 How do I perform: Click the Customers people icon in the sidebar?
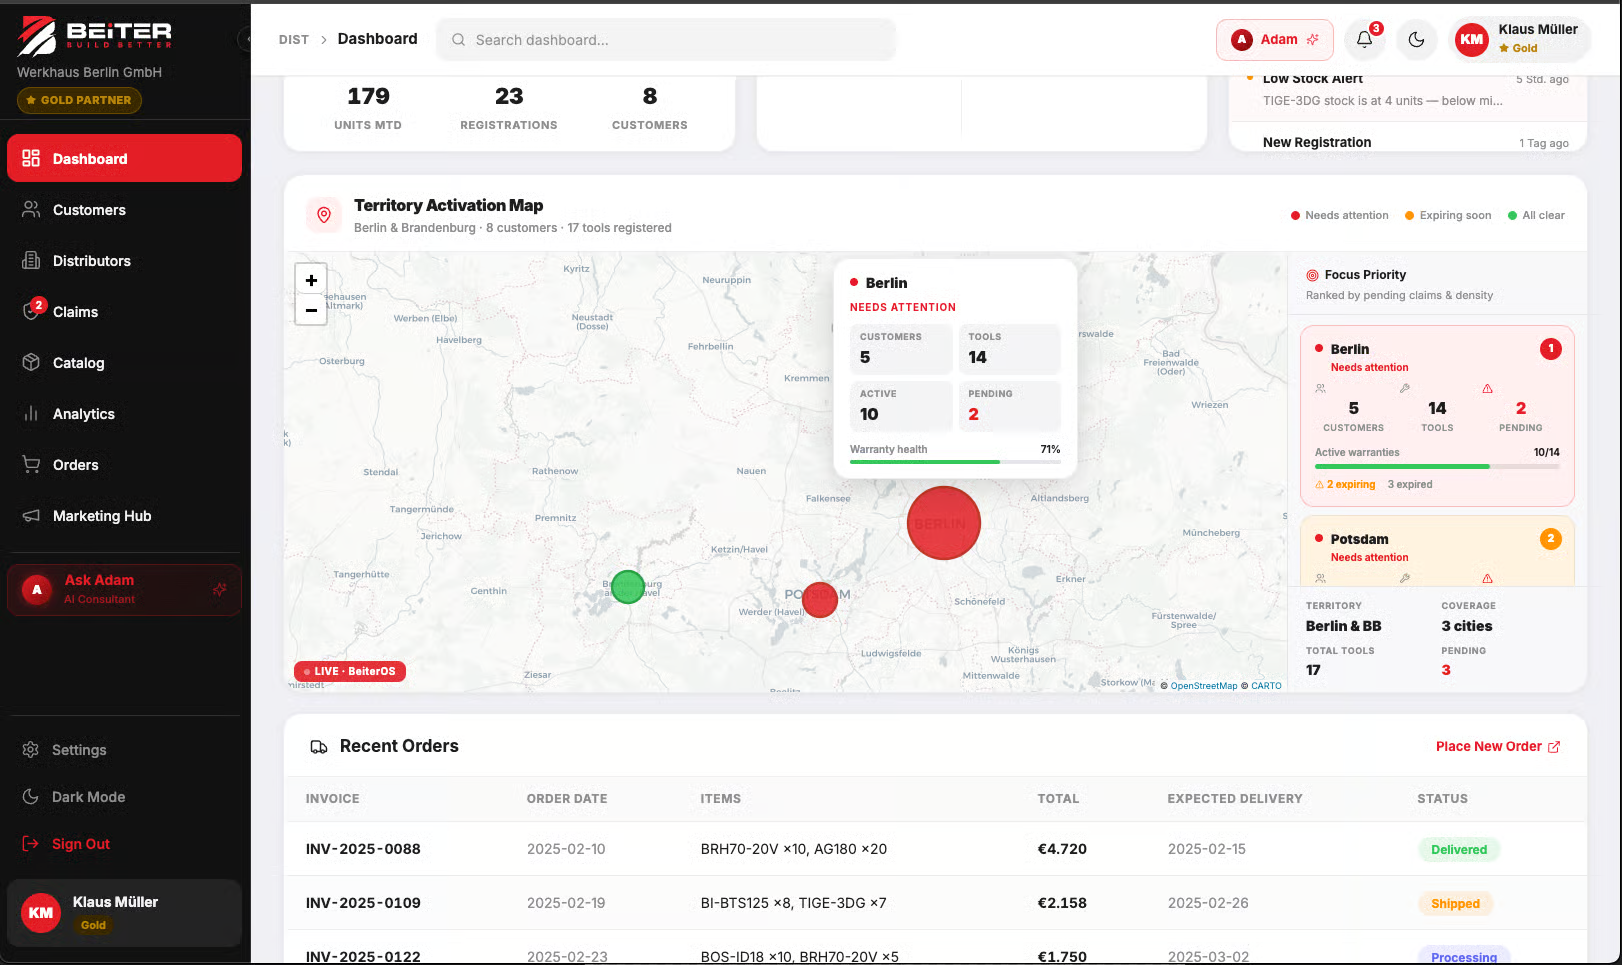[31, 210]
